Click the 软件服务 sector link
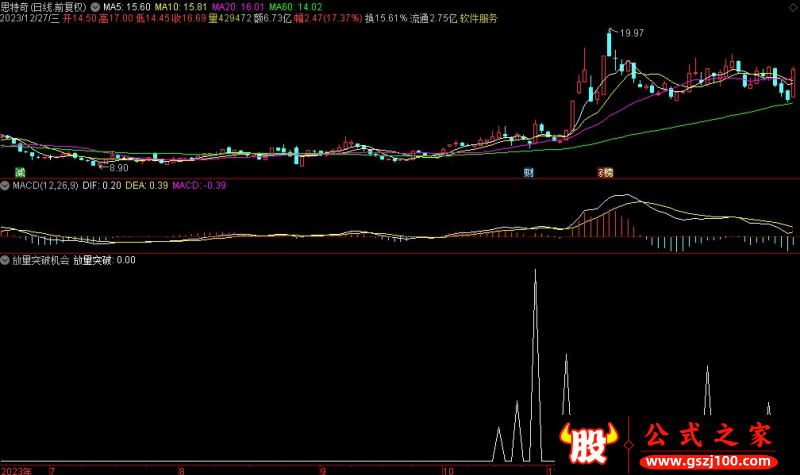800x475 pixels. click(479, 18)
